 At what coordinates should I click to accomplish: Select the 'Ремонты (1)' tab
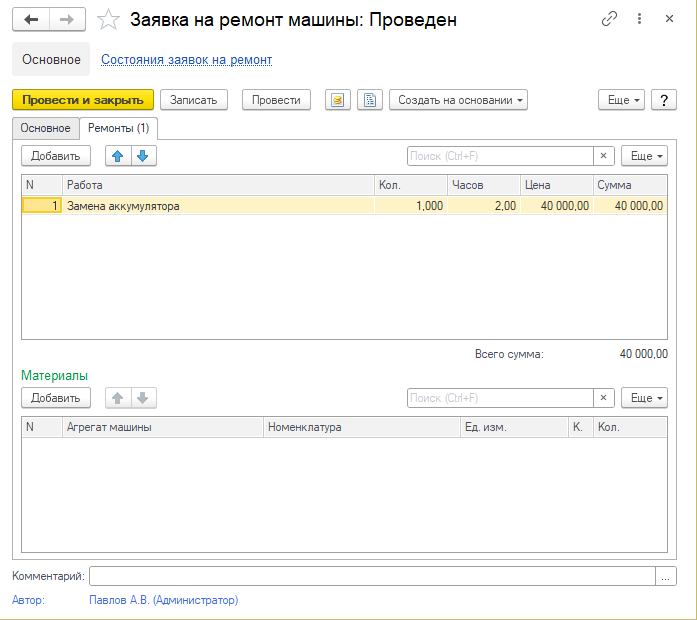(x=118, y=128)
